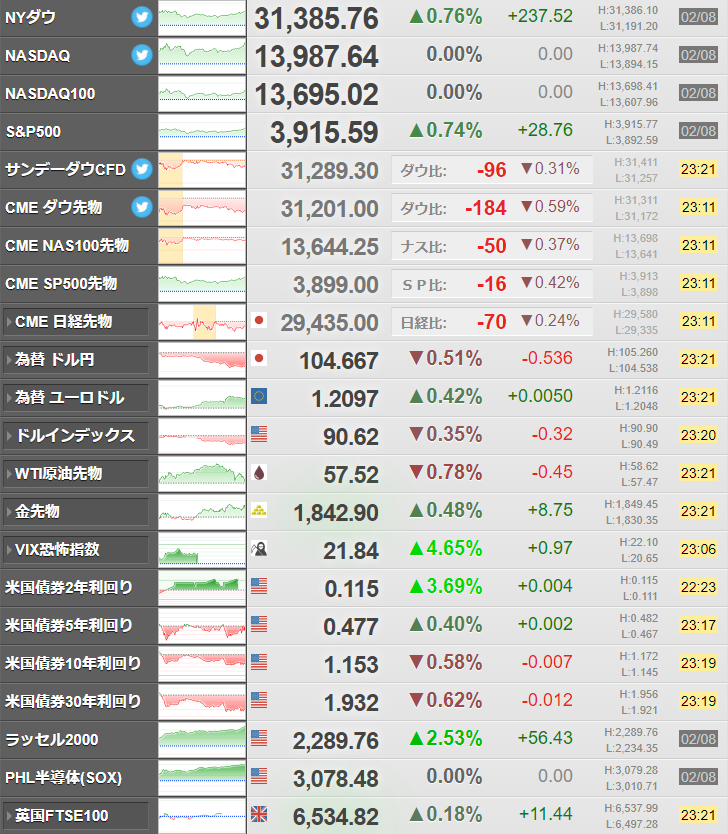The width and height of the screenshot is (728, 834).
Task: Click the gold bars icon for 金先物
Action: 259,511
